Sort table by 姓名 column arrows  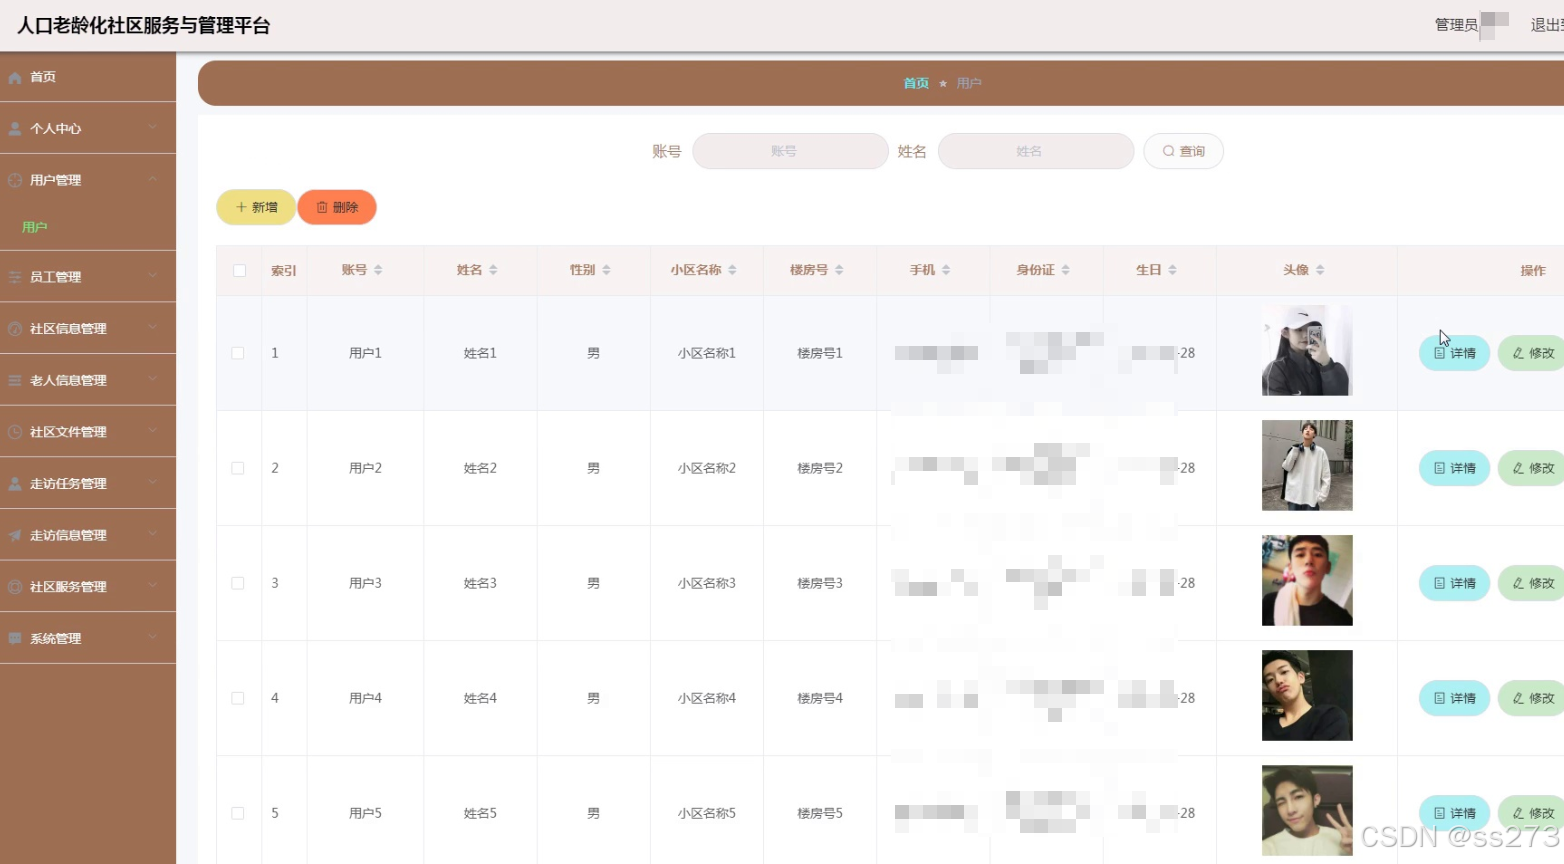(493, 270)
